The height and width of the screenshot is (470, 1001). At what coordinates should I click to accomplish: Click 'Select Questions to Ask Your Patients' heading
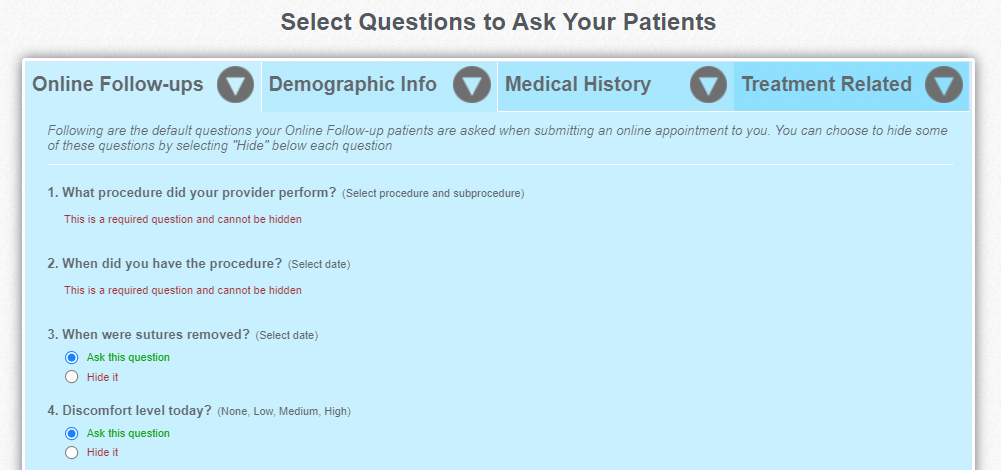pos(498,22)
